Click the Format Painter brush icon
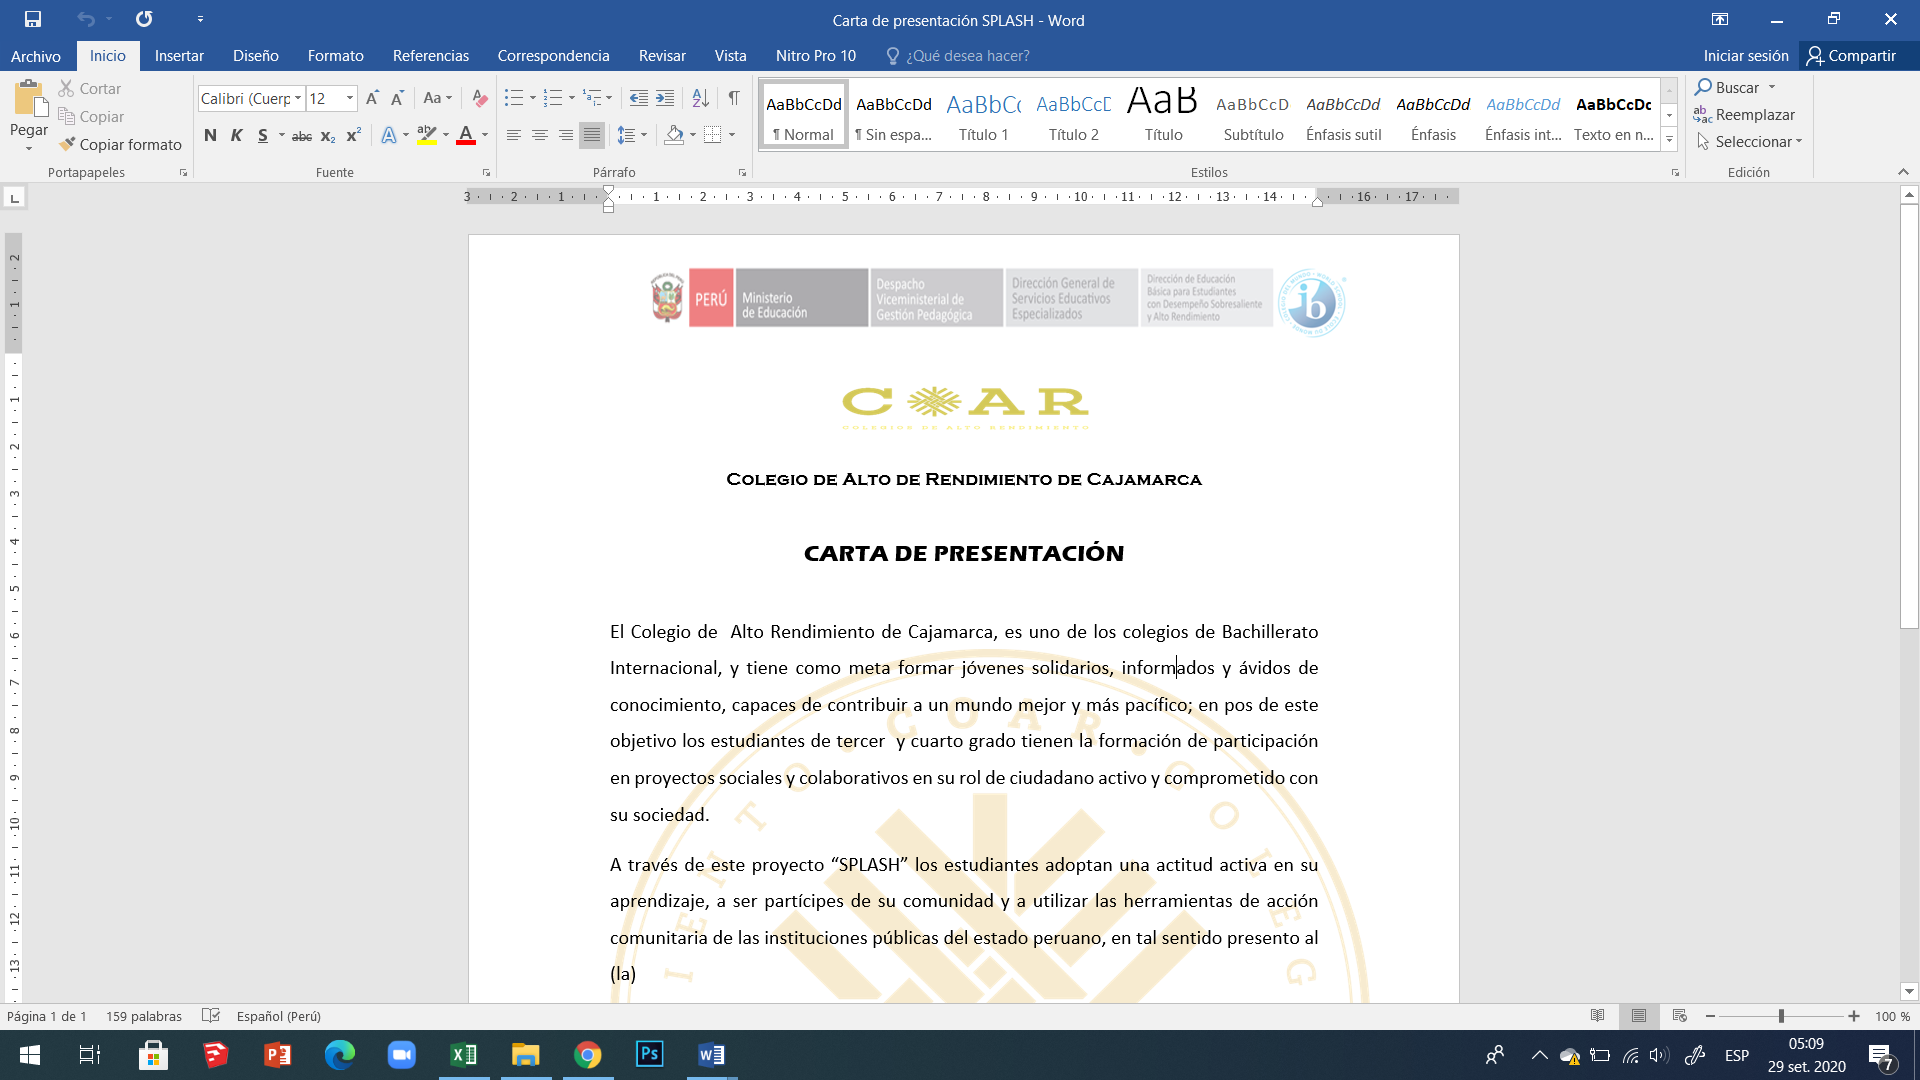Image resolution: width=1920 pixels, height=1080 pixels. (67, 144)
